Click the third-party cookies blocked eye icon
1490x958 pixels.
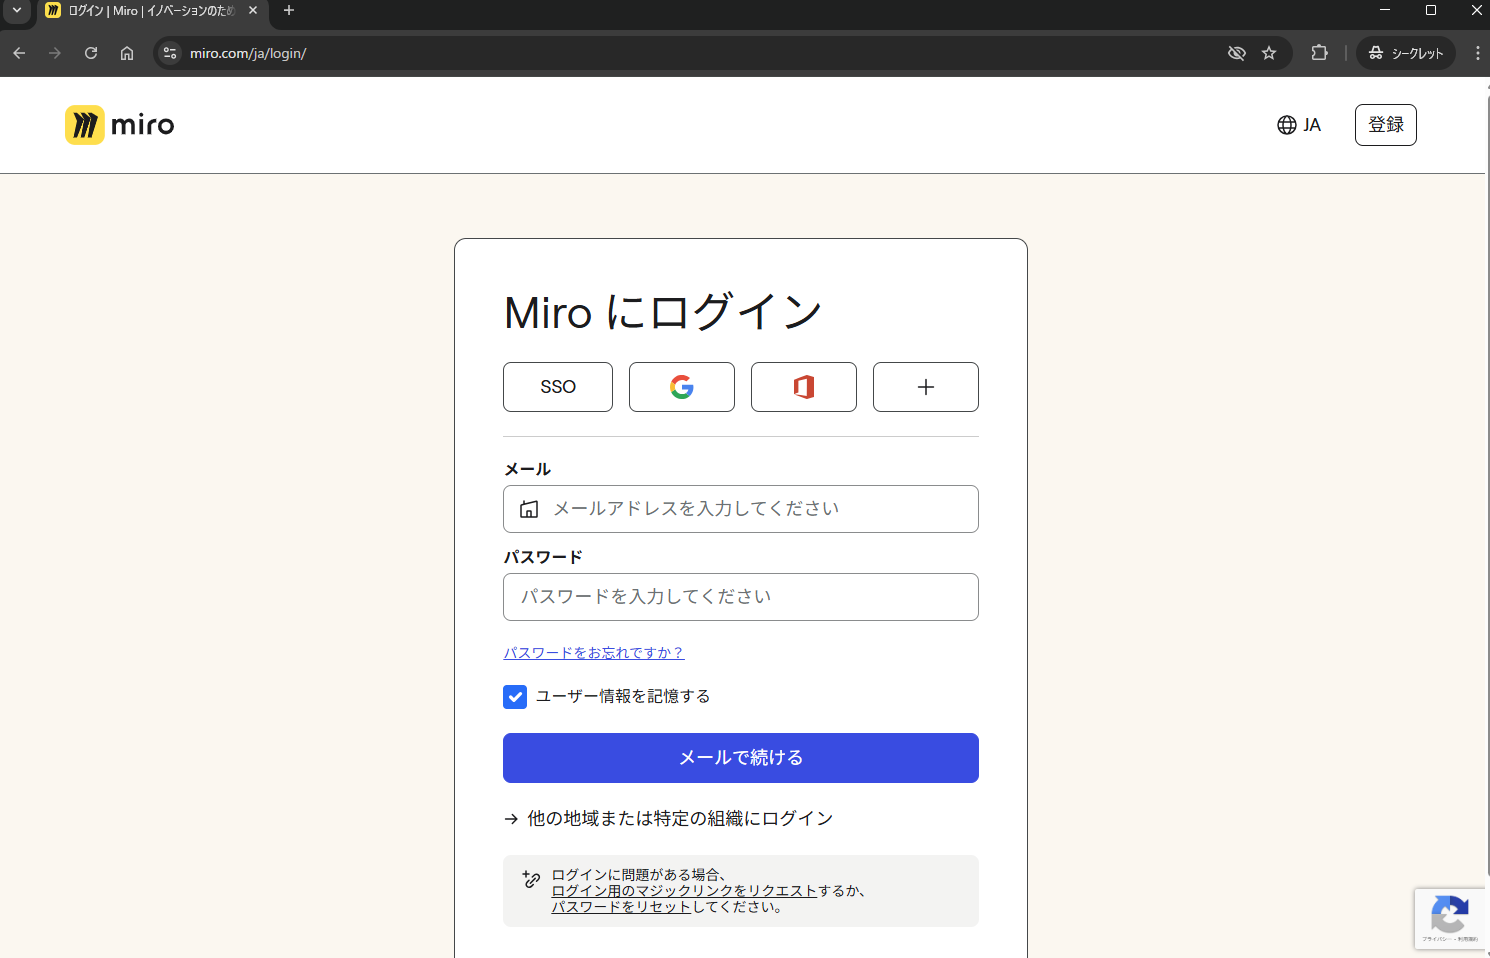click(1236, 53)
